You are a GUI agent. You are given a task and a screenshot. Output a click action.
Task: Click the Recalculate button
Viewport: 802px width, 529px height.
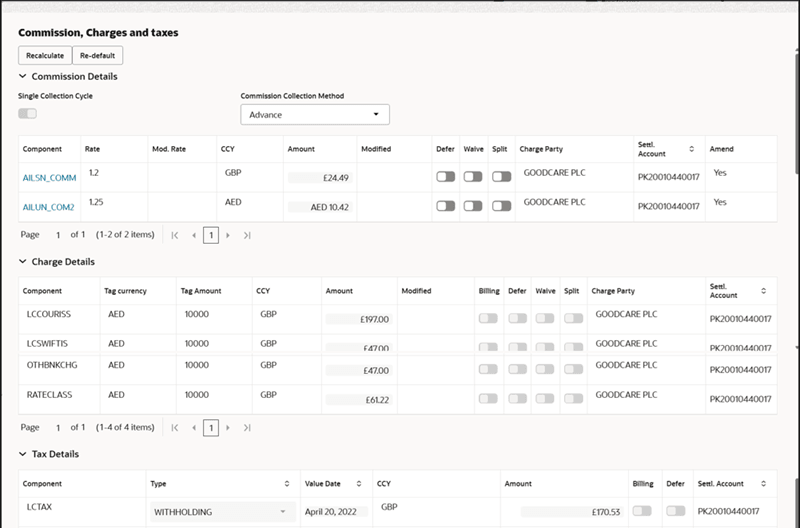pos(45,55)
